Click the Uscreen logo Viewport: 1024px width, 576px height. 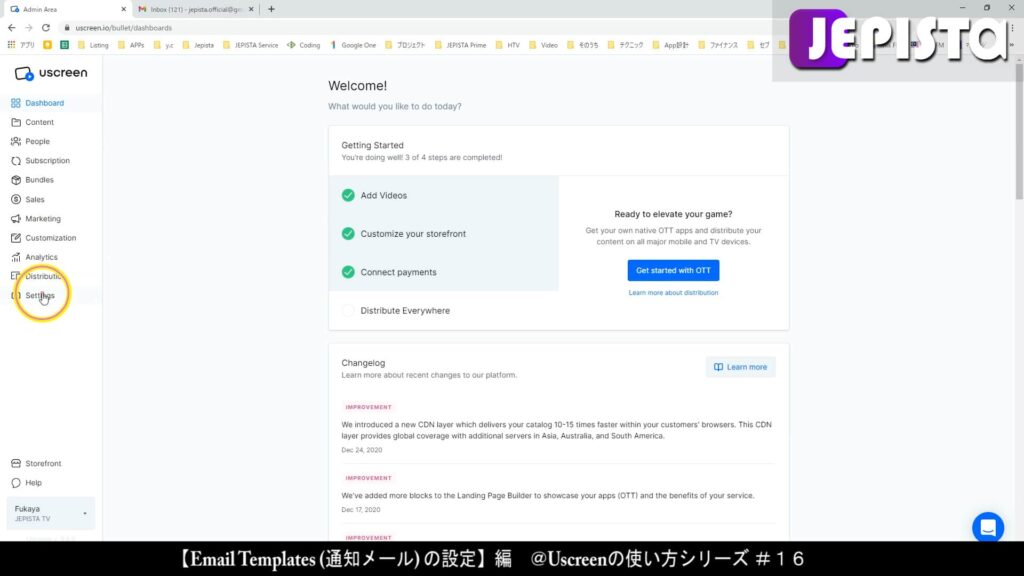(x=51, y=73)
